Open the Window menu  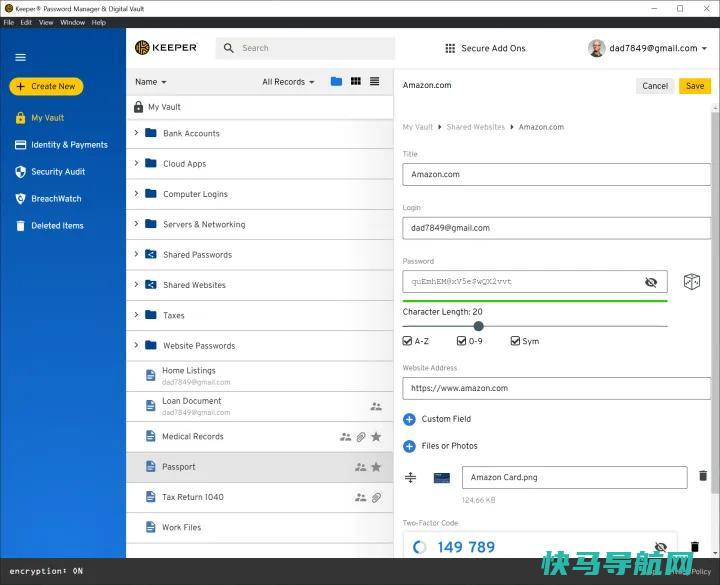coord(73,22)
